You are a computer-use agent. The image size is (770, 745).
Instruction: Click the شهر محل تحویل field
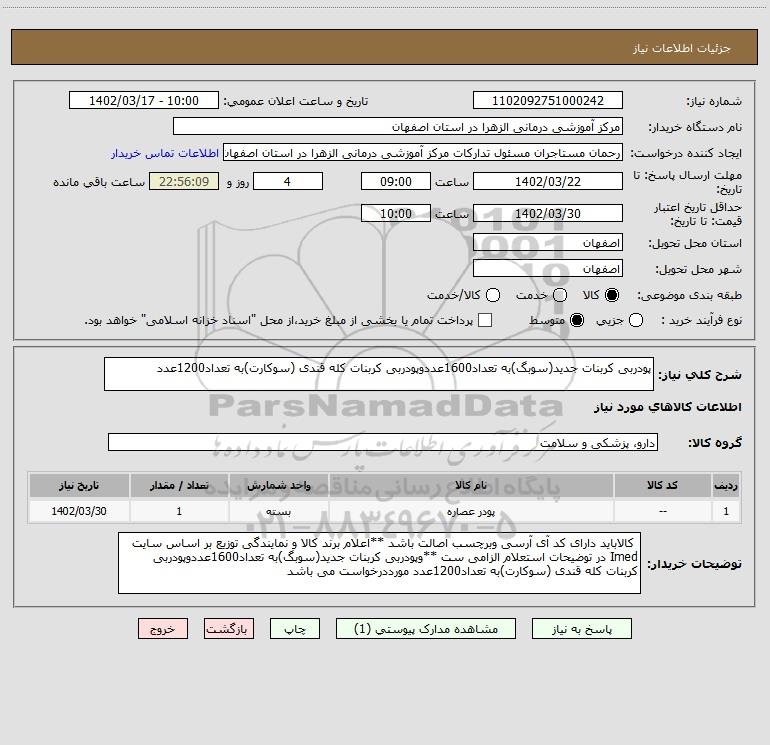(x=548, y=269)
